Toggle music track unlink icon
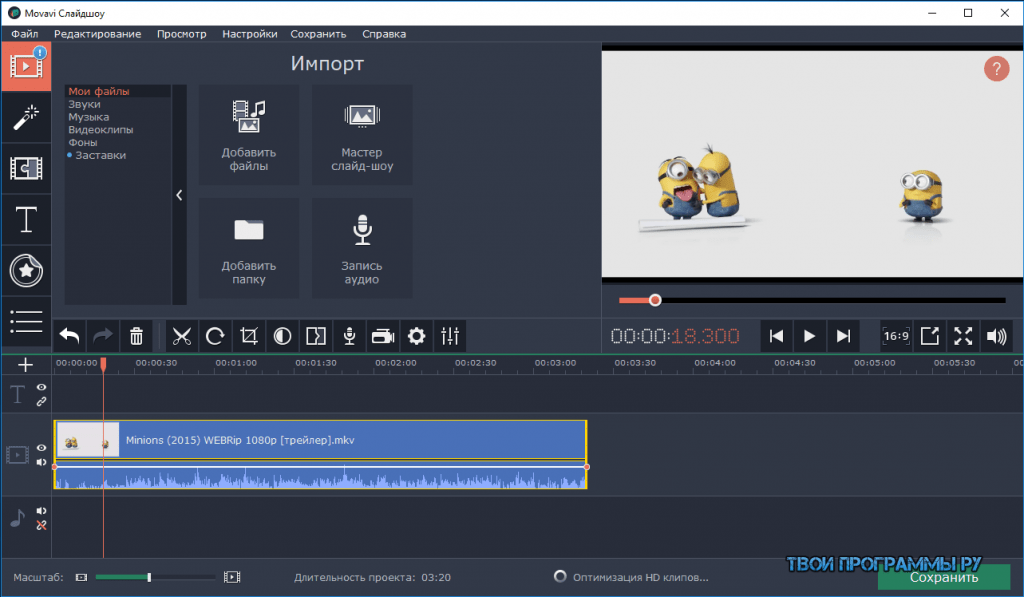The image size is (1024, 597). tap(41, 525)
